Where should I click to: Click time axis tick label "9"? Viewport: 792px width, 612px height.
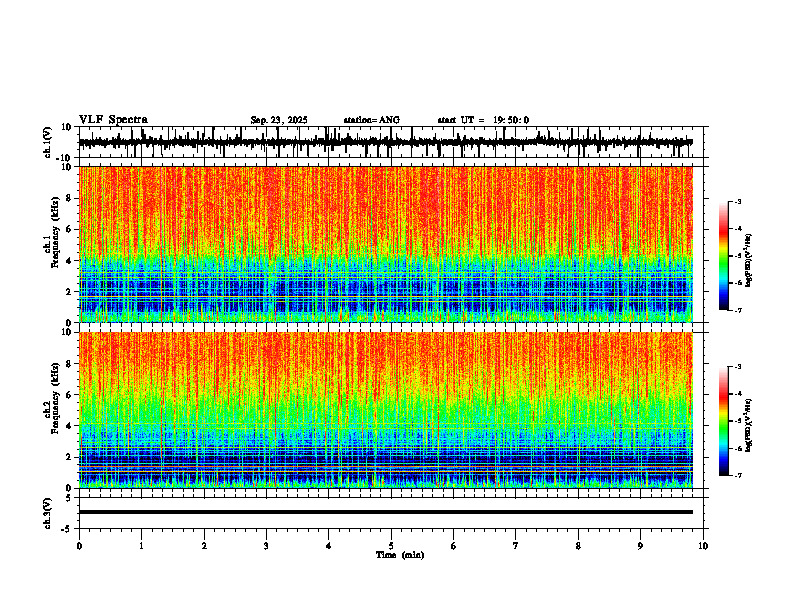click(640, 546)
